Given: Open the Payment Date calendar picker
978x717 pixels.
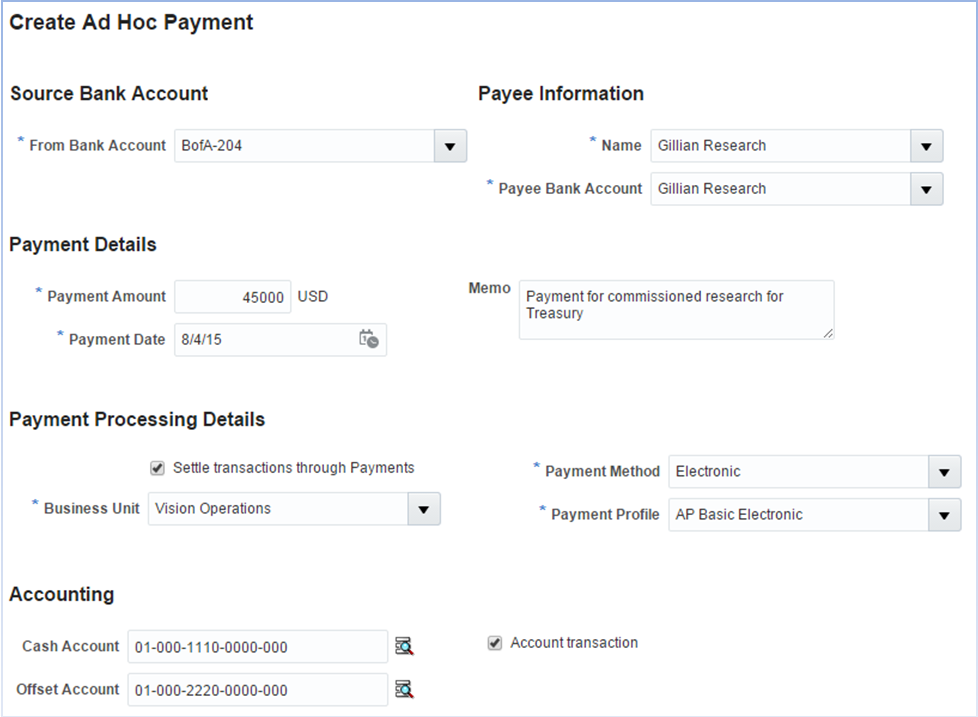Looking at the screenshot, I should (x=368, y=339).
